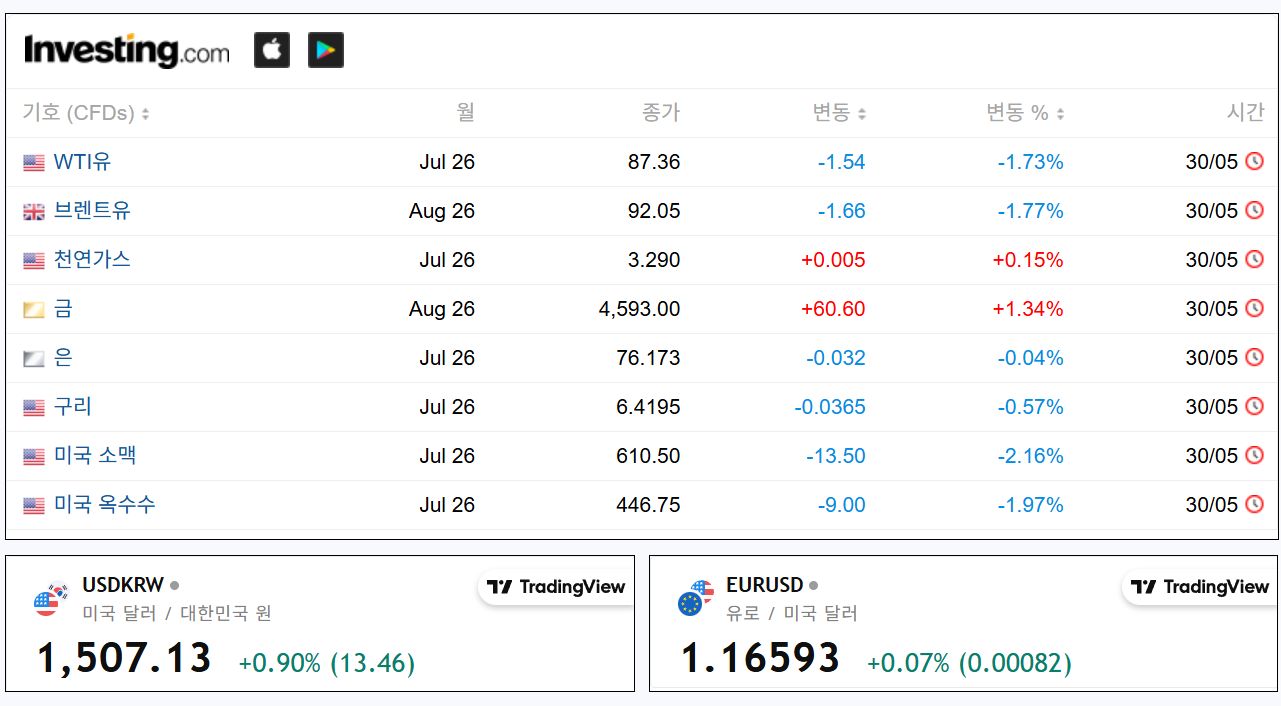
Task: Click the US flag beside 미국 소맥
Action: pos(34,457)
